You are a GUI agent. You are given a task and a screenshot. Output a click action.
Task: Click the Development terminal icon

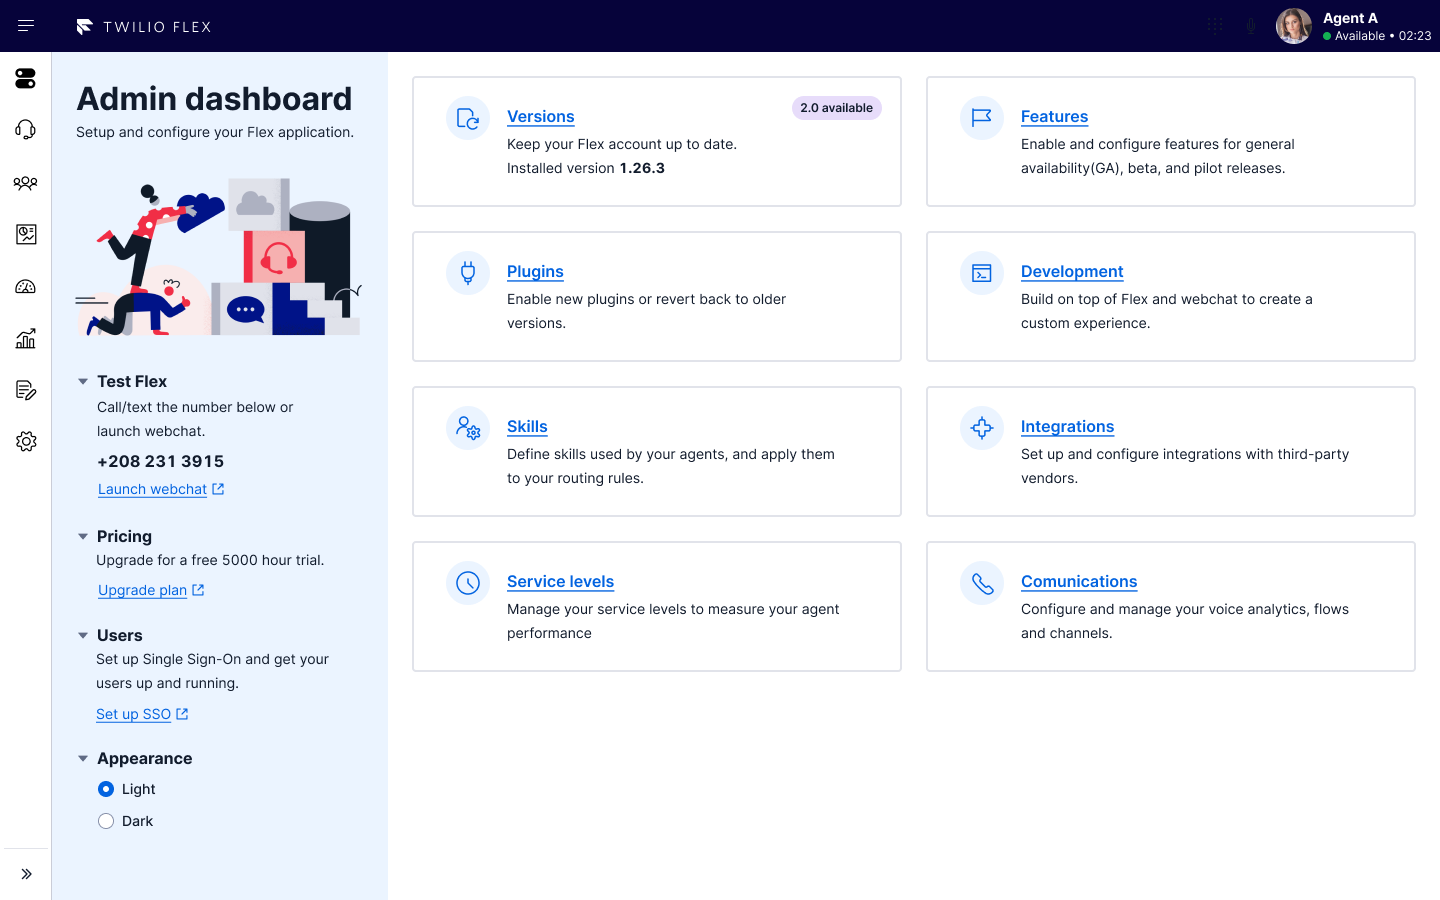pos(982,273)
